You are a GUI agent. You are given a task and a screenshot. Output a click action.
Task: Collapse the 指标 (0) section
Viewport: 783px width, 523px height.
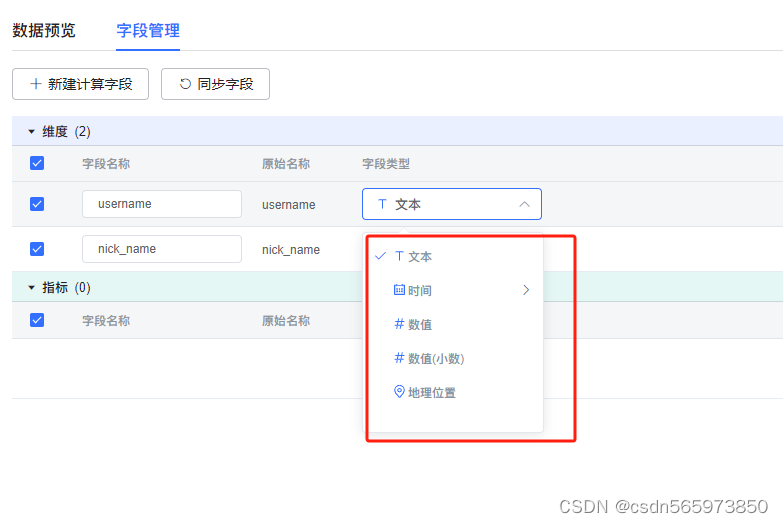(31, 288)
